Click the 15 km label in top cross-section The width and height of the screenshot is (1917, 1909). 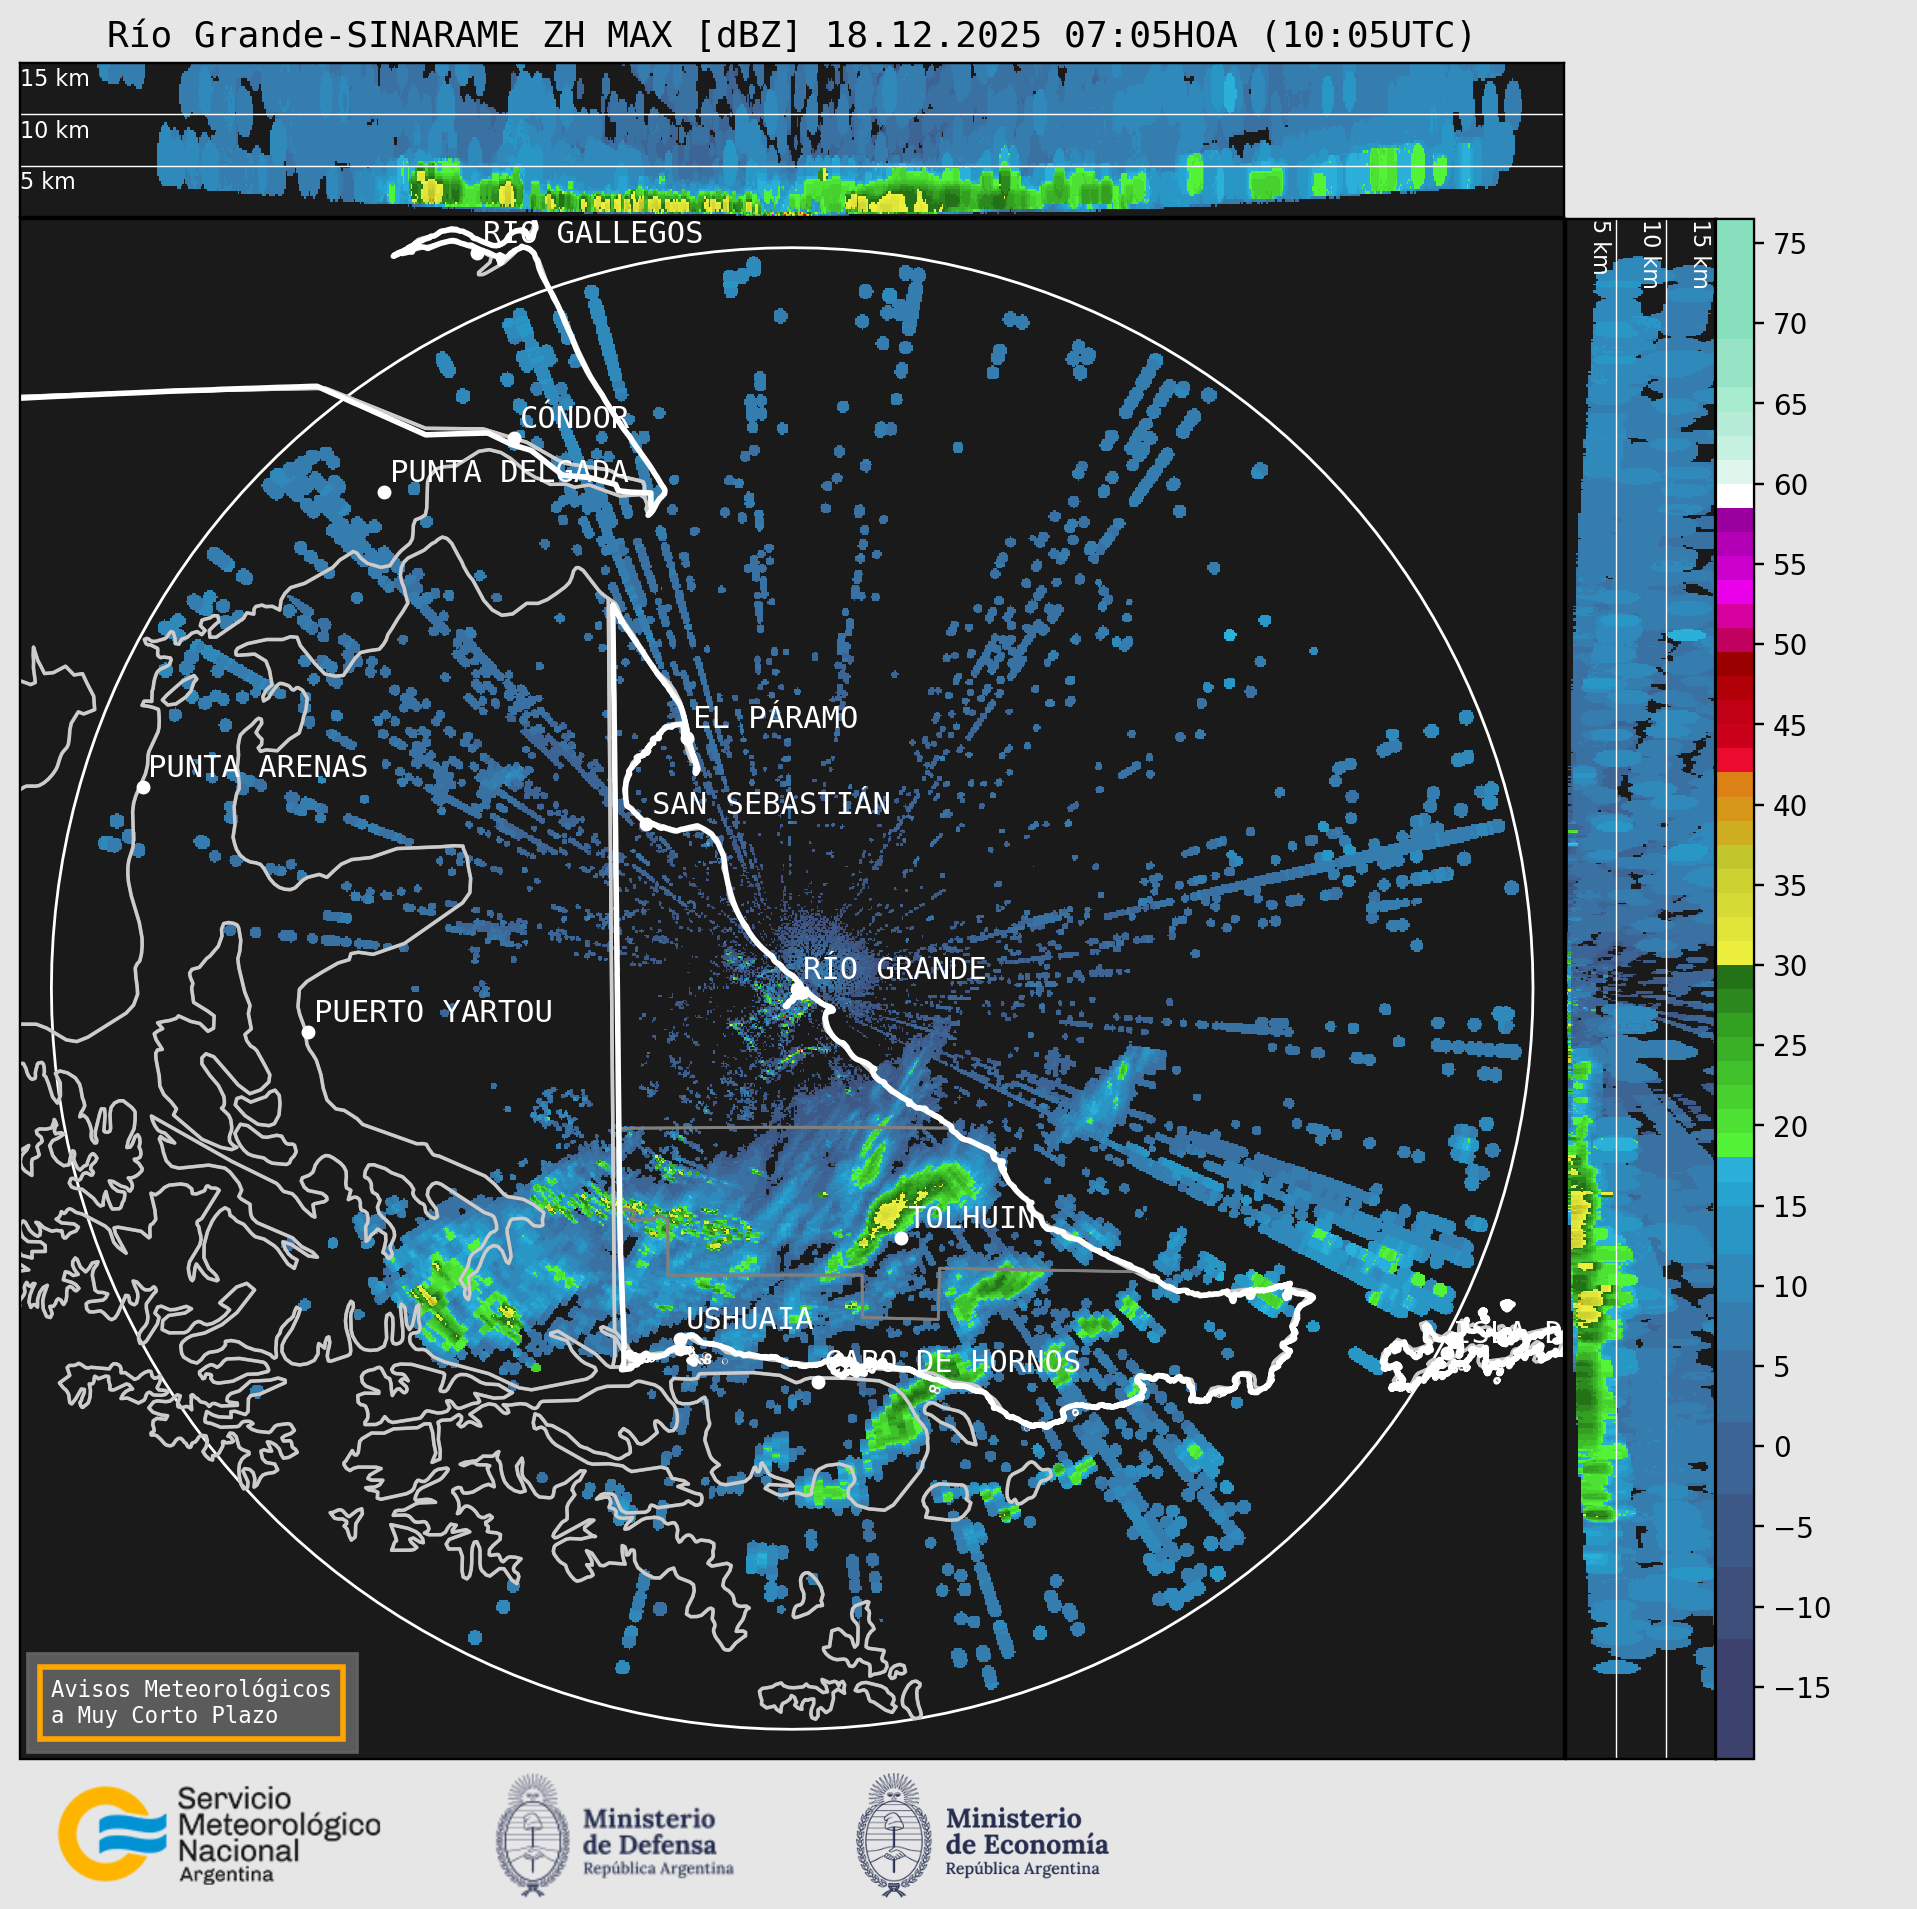tap(55, 78)
